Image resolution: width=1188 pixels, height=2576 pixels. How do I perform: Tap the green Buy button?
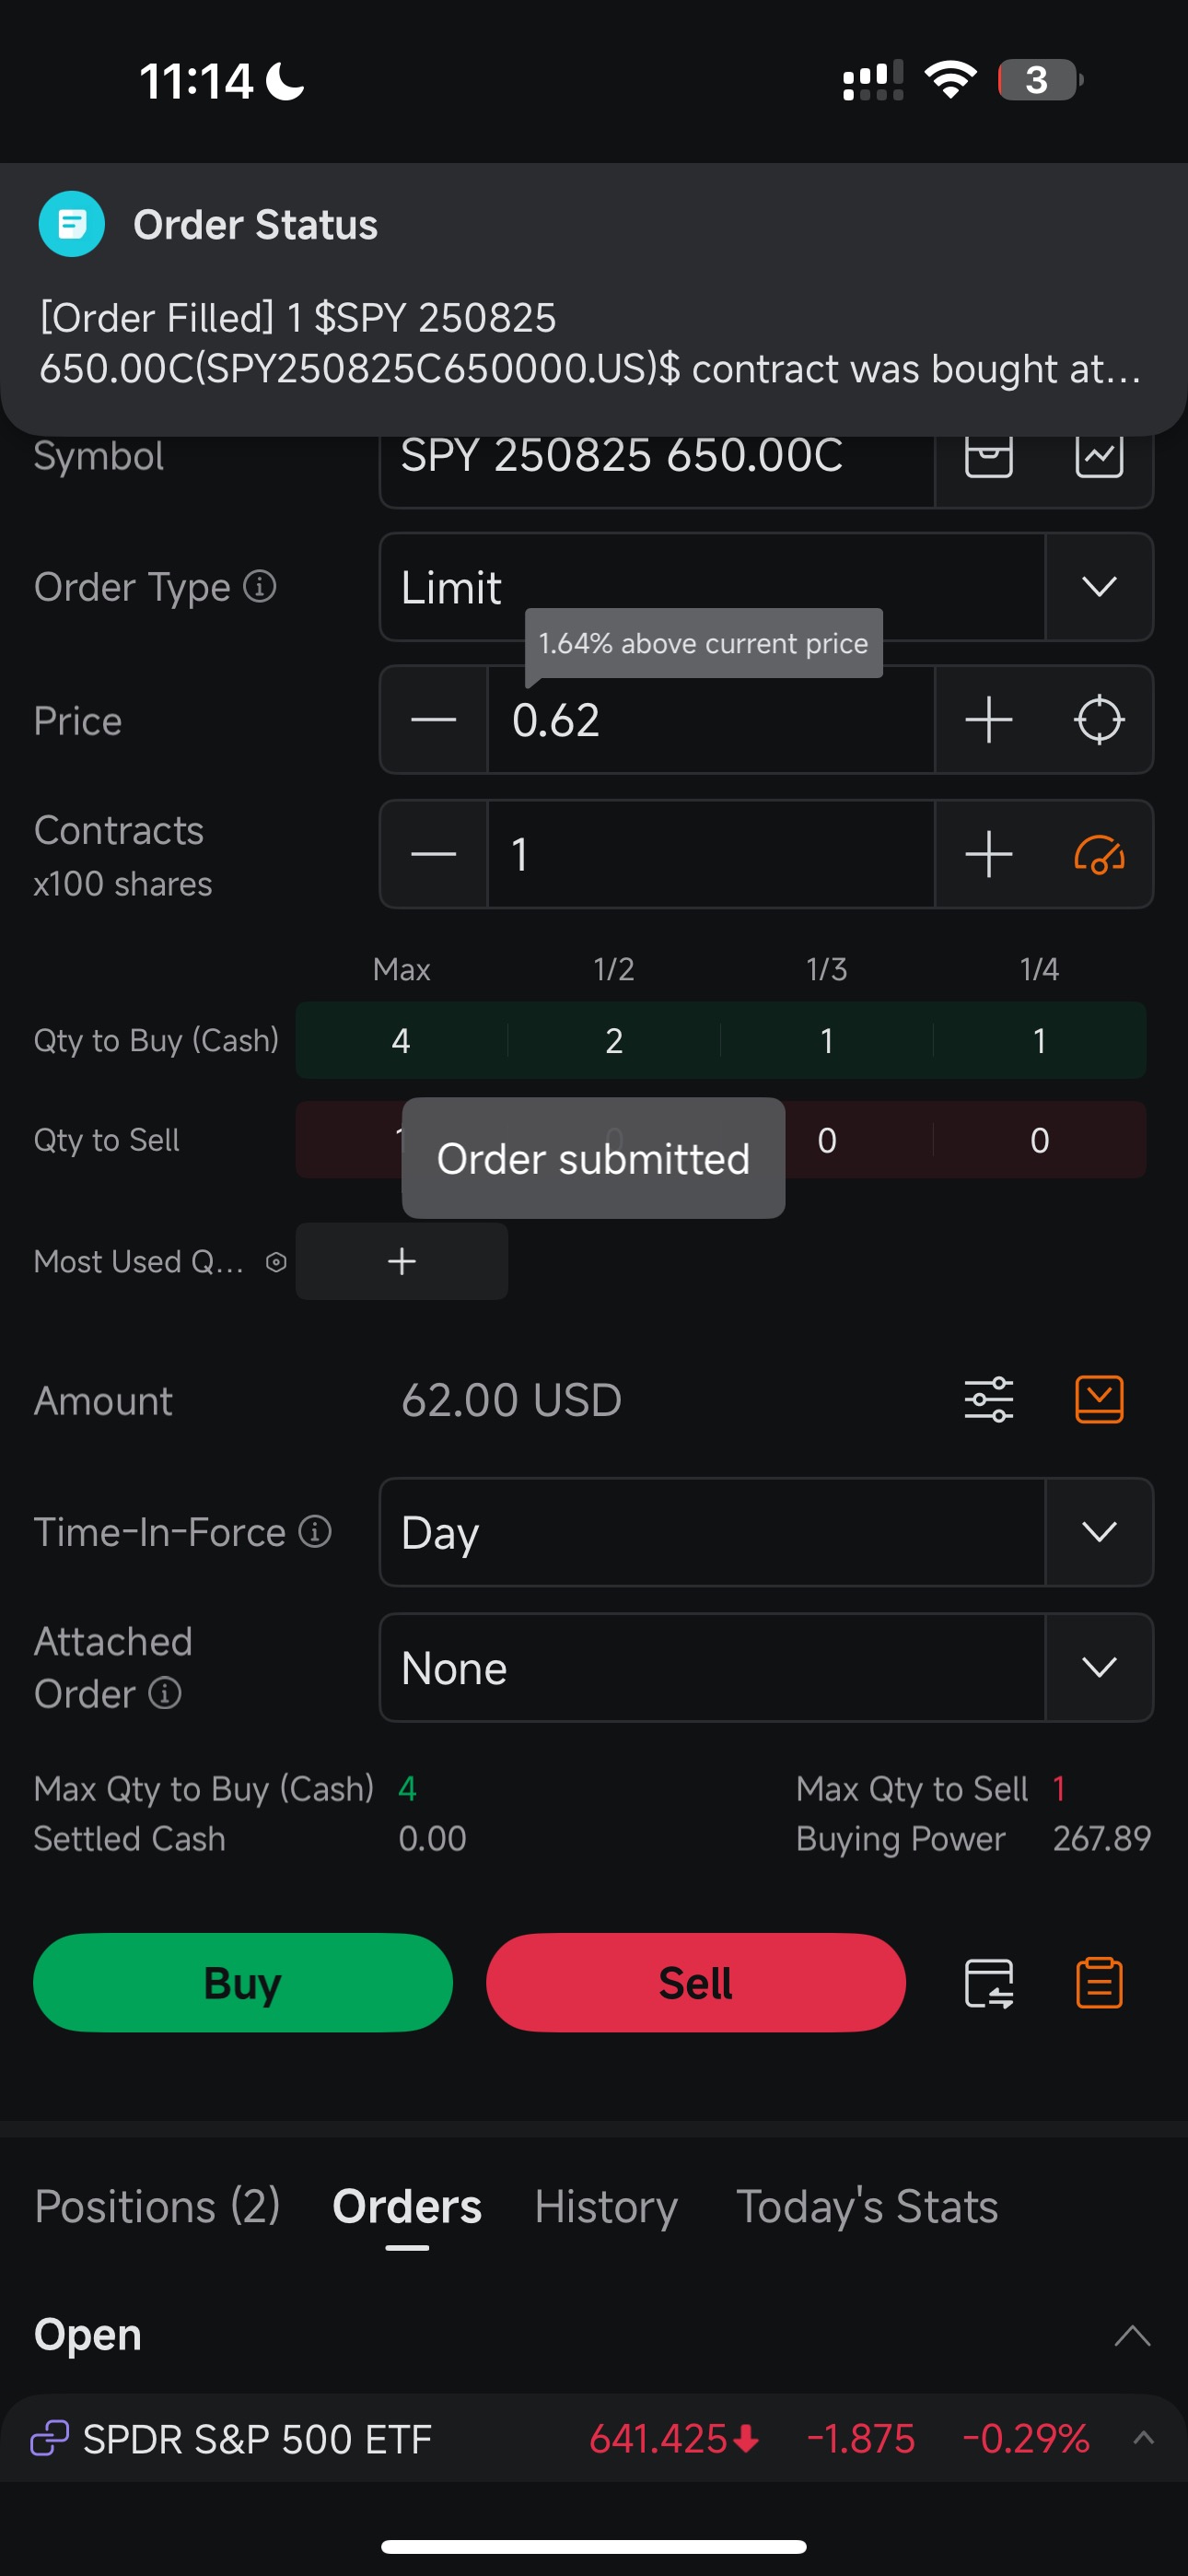tap(243, 1982)
